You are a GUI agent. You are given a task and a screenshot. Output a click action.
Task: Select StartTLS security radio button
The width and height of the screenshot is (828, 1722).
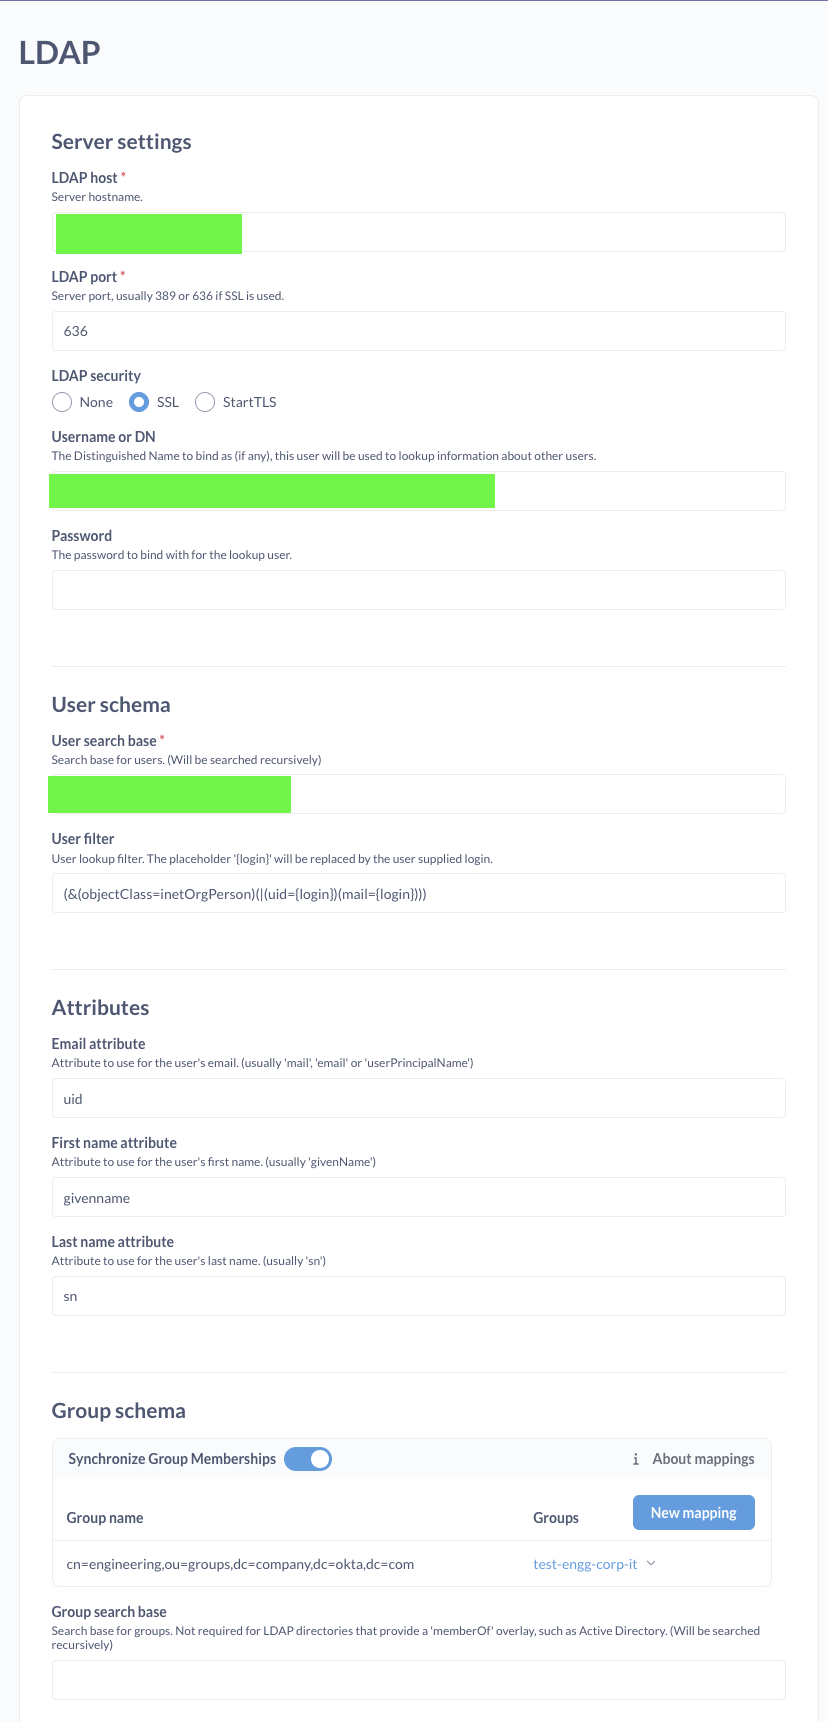pos(205,402)
